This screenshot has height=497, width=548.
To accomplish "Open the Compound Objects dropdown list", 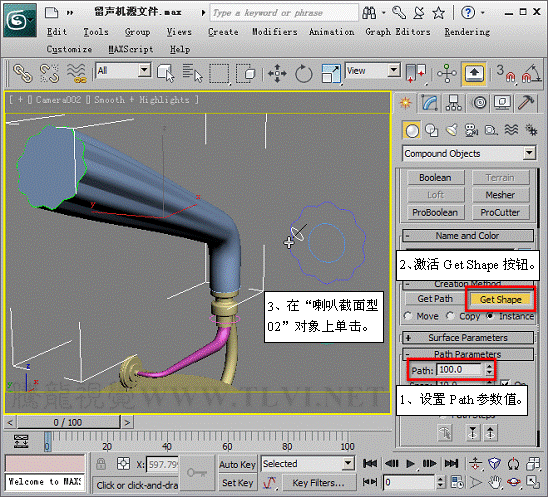I will pyautogui.click(x=530, y=153).
